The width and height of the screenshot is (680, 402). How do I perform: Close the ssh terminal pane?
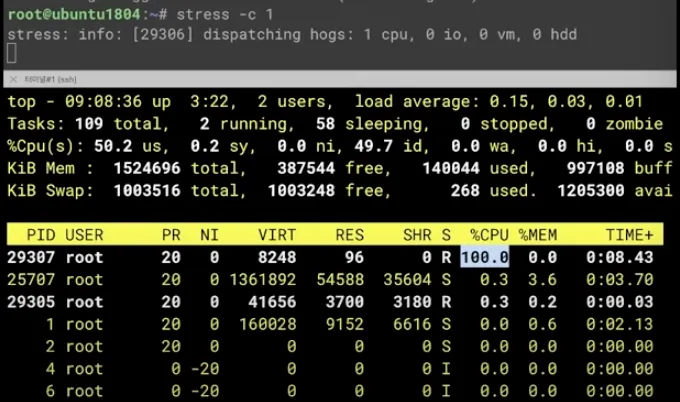coord(13,79)
